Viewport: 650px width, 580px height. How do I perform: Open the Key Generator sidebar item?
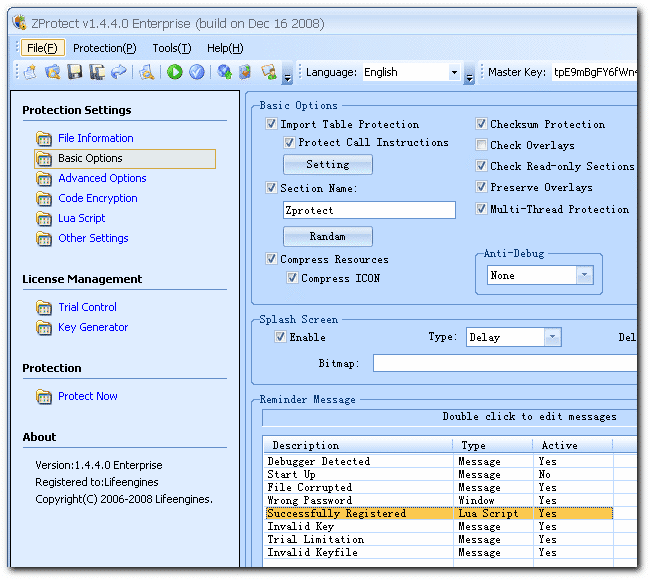coord(92,327)
